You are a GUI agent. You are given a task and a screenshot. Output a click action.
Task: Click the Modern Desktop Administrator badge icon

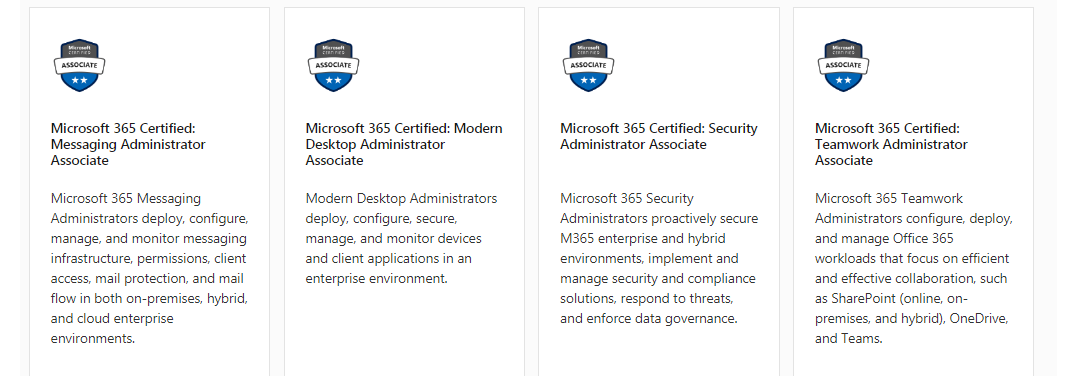[x=334, y=65]
